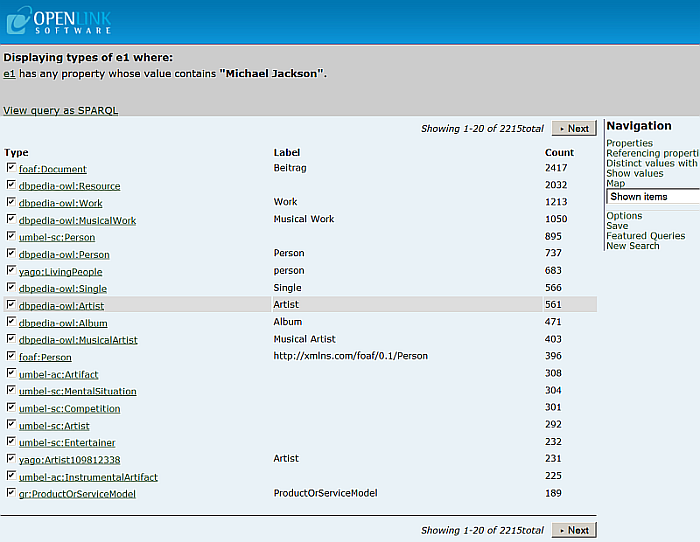Open Options in Navigation

624,216
